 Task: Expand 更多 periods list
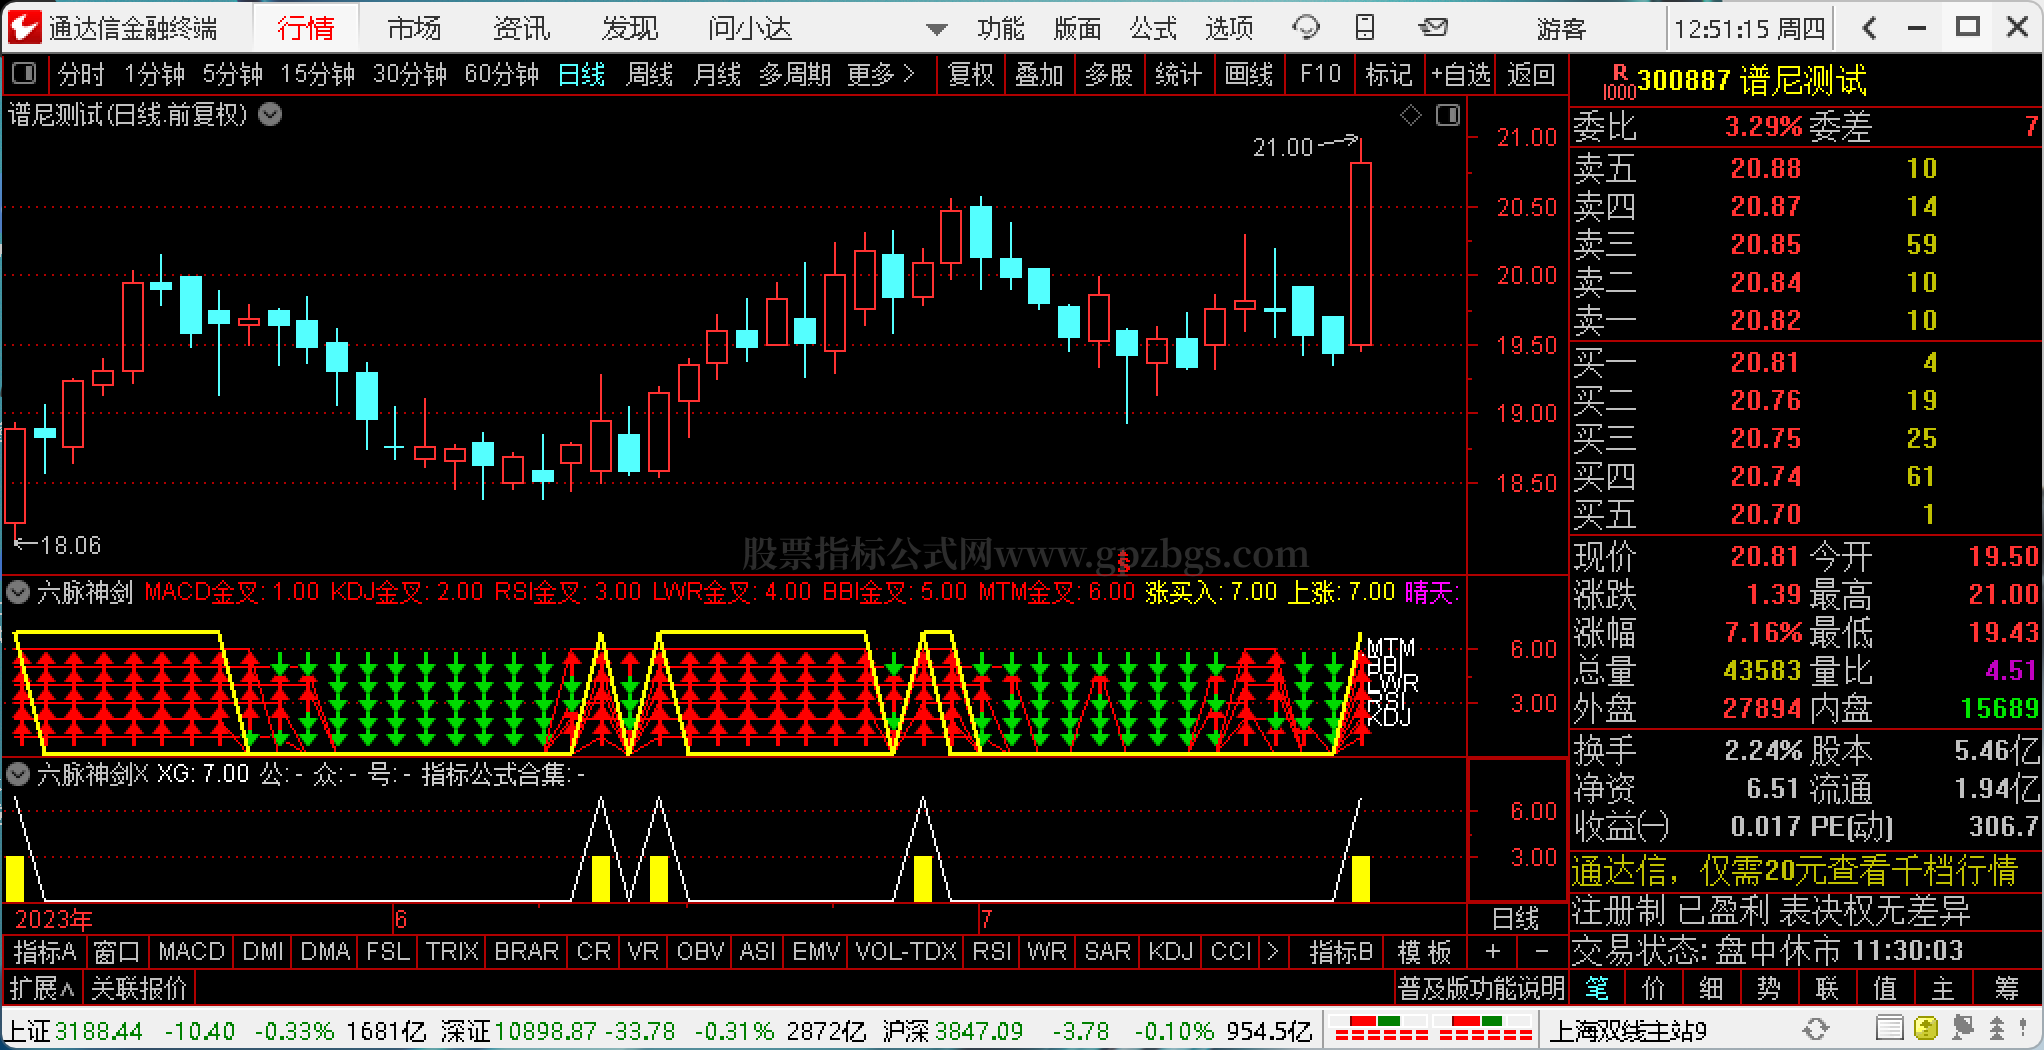881,74
